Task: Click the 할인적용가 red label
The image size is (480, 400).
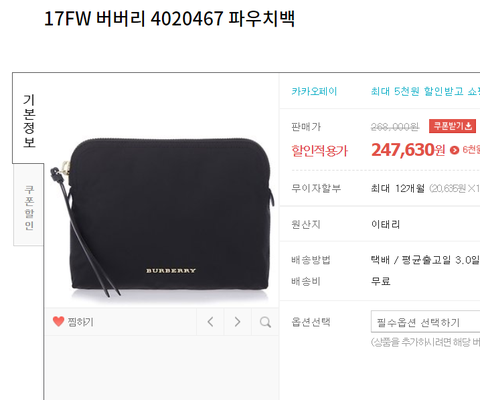Action: click(319, 151)
